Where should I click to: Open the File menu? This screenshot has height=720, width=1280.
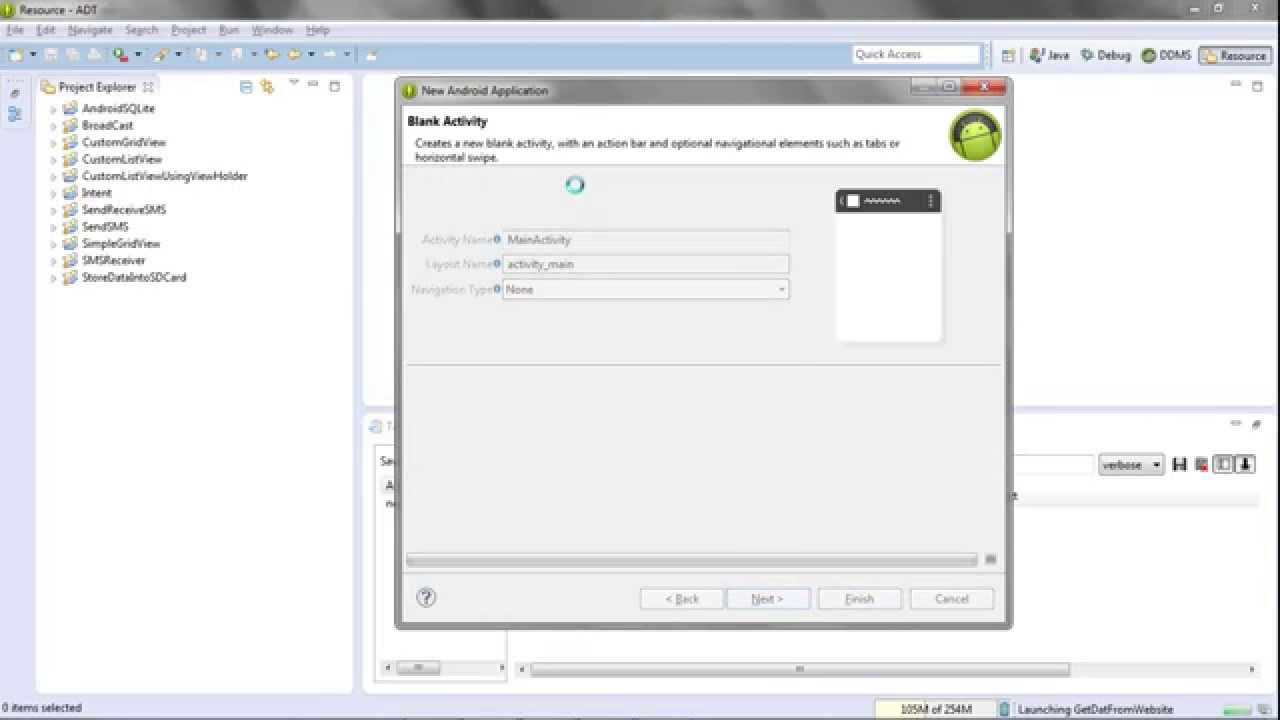coord(15,30)
